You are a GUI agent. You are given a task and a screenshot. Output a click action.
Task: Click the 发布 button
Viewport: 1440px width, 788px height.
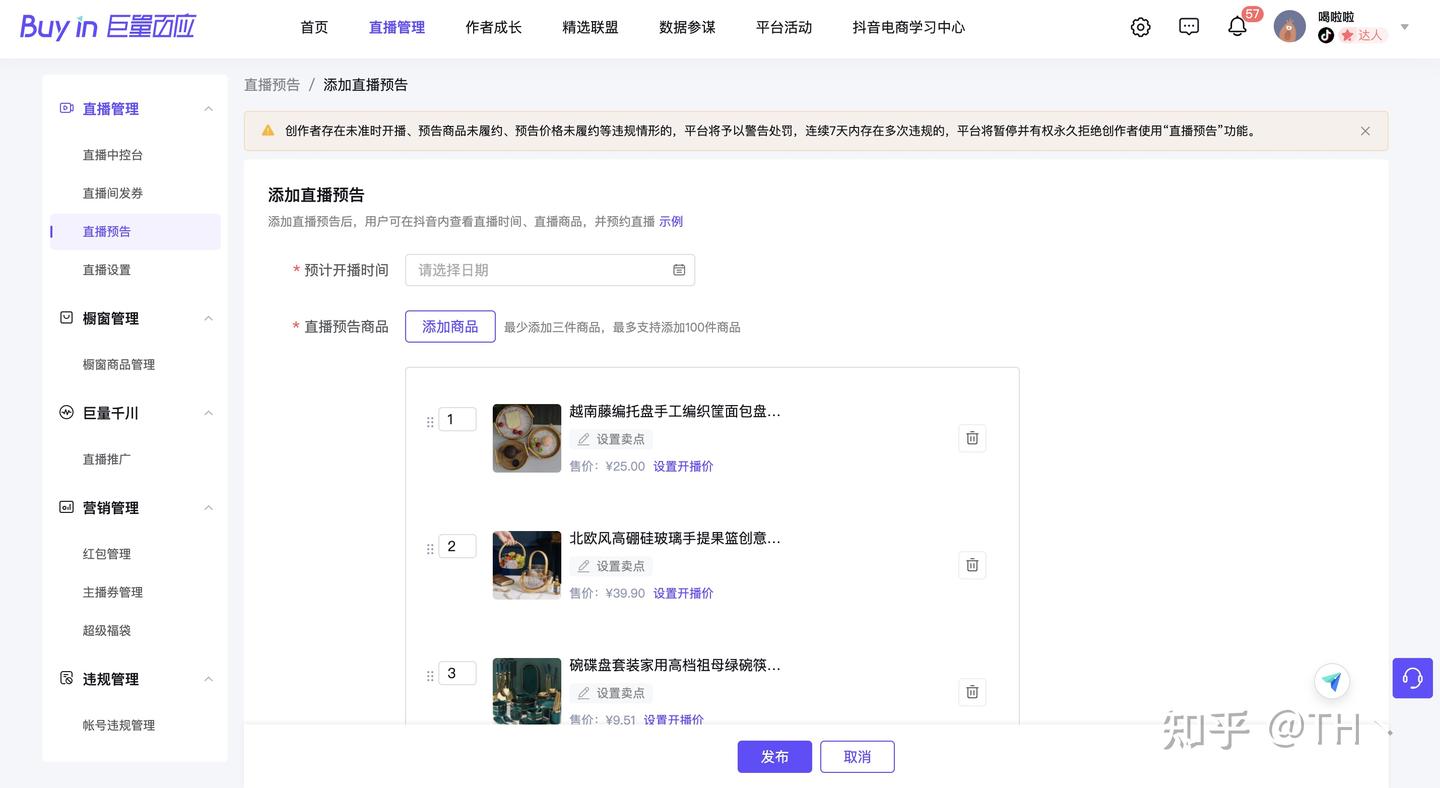tap(775, 757)
